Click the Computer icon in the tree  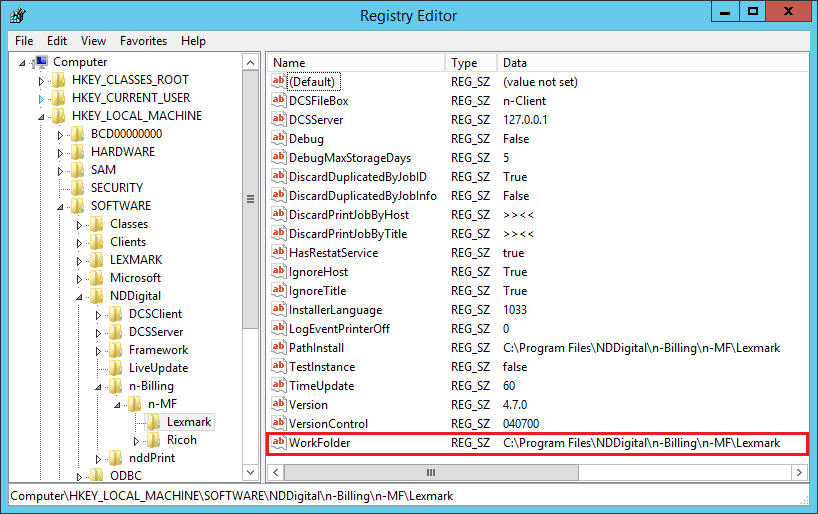(x=41, y=62)
